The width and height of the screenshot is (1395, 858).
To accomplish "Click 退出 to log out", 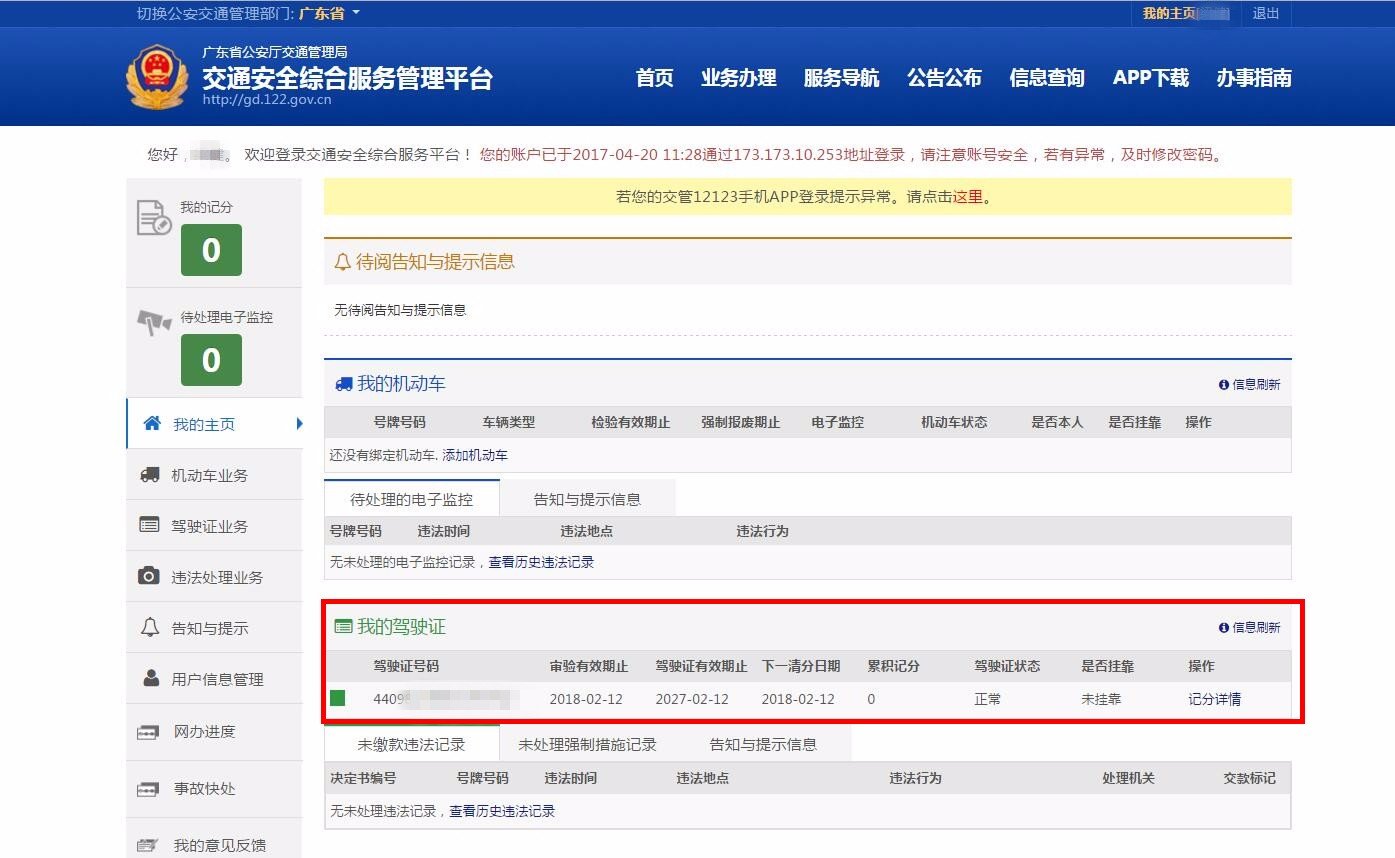I will click(1266, 14).
